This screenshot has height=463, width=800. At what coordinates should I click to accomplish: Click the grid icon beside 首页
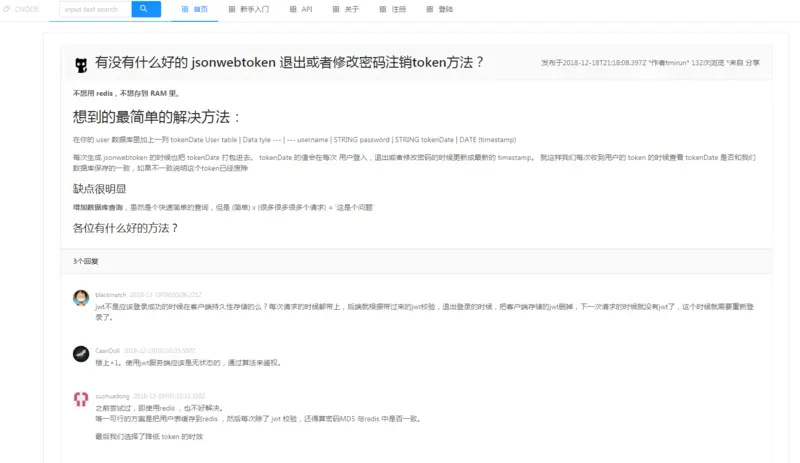point(185,9)
